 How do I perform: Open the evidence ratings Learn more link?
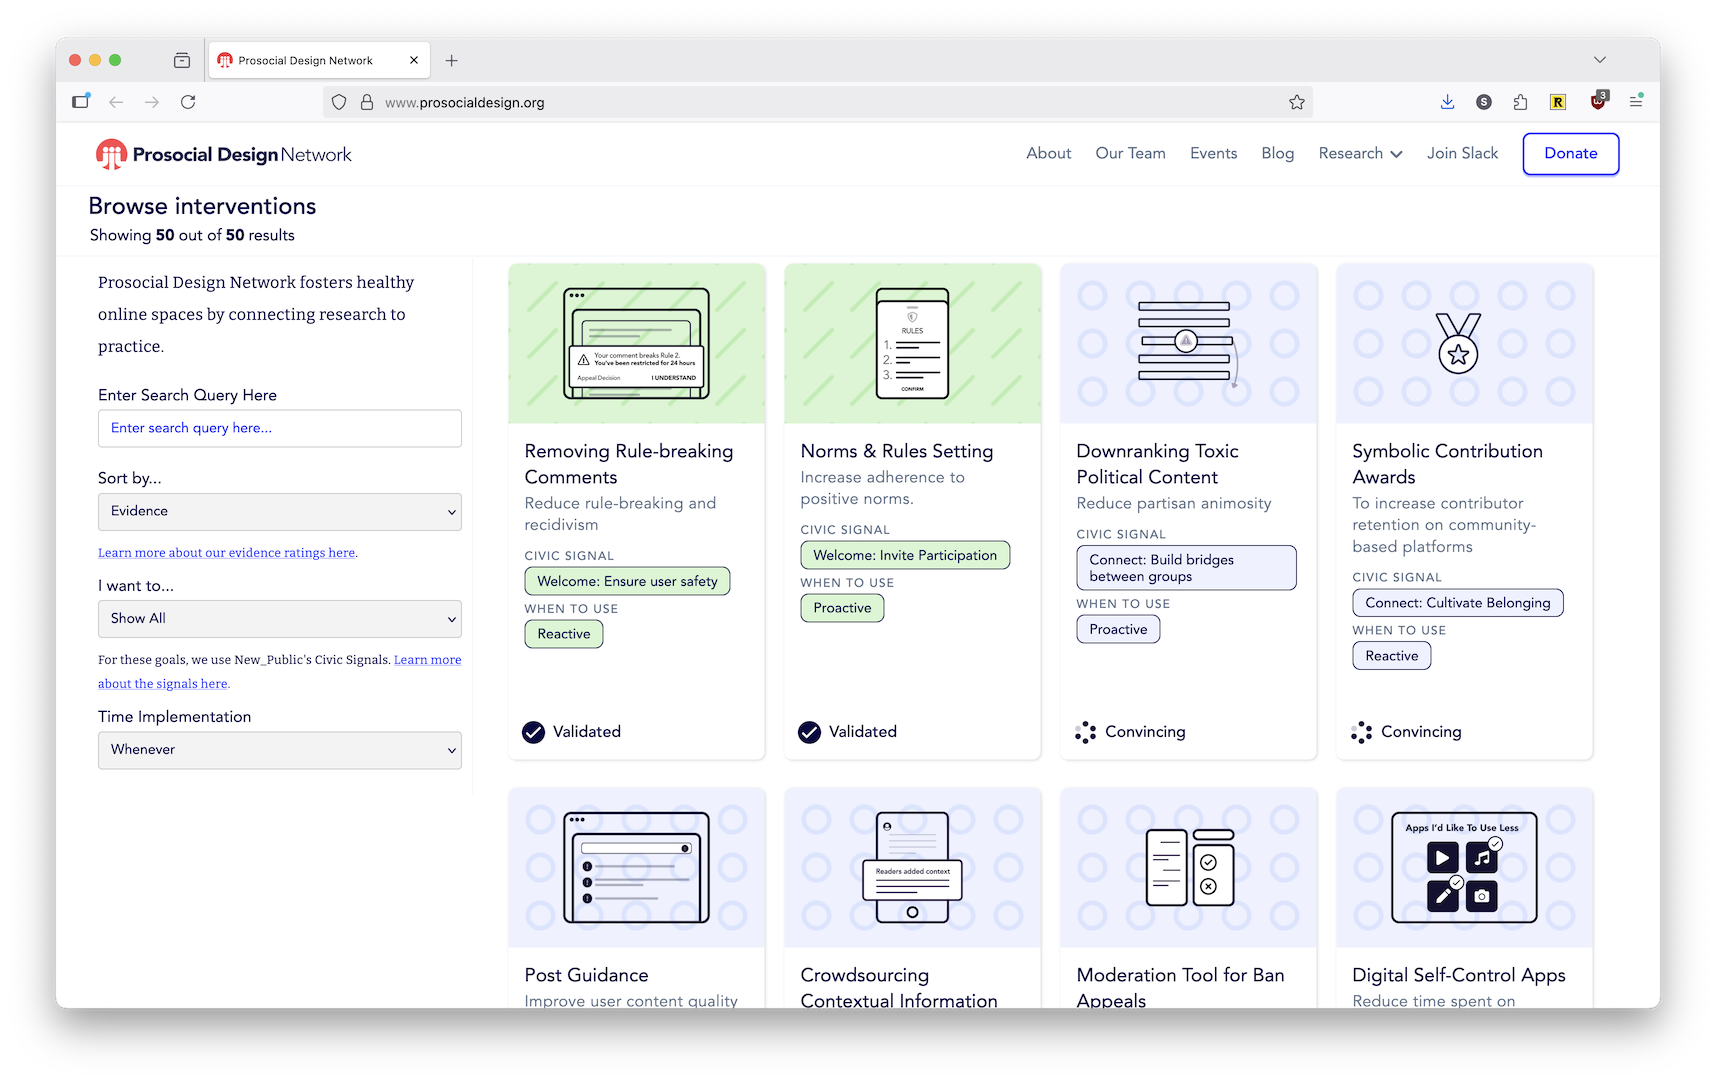[226, 552]
